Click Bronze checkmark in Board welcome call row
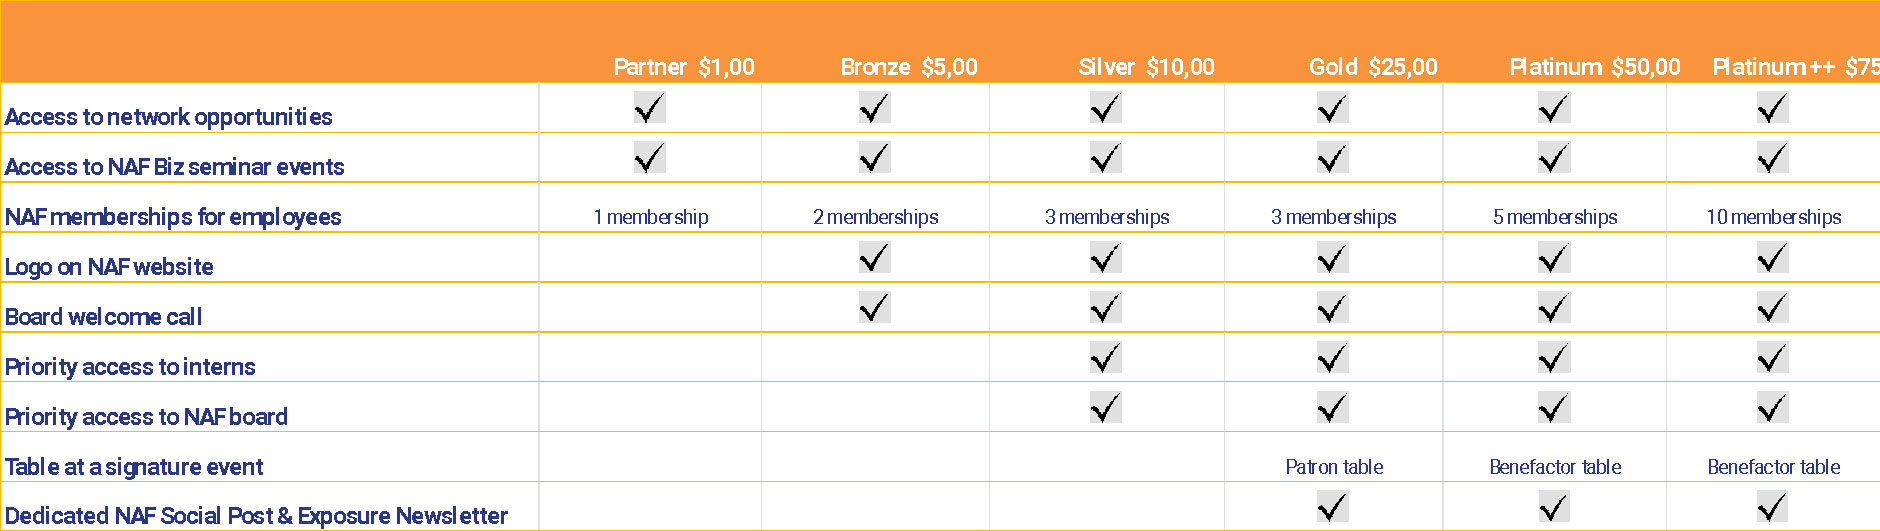Screen dimensions: 1880x531 (x=874, y=307)
